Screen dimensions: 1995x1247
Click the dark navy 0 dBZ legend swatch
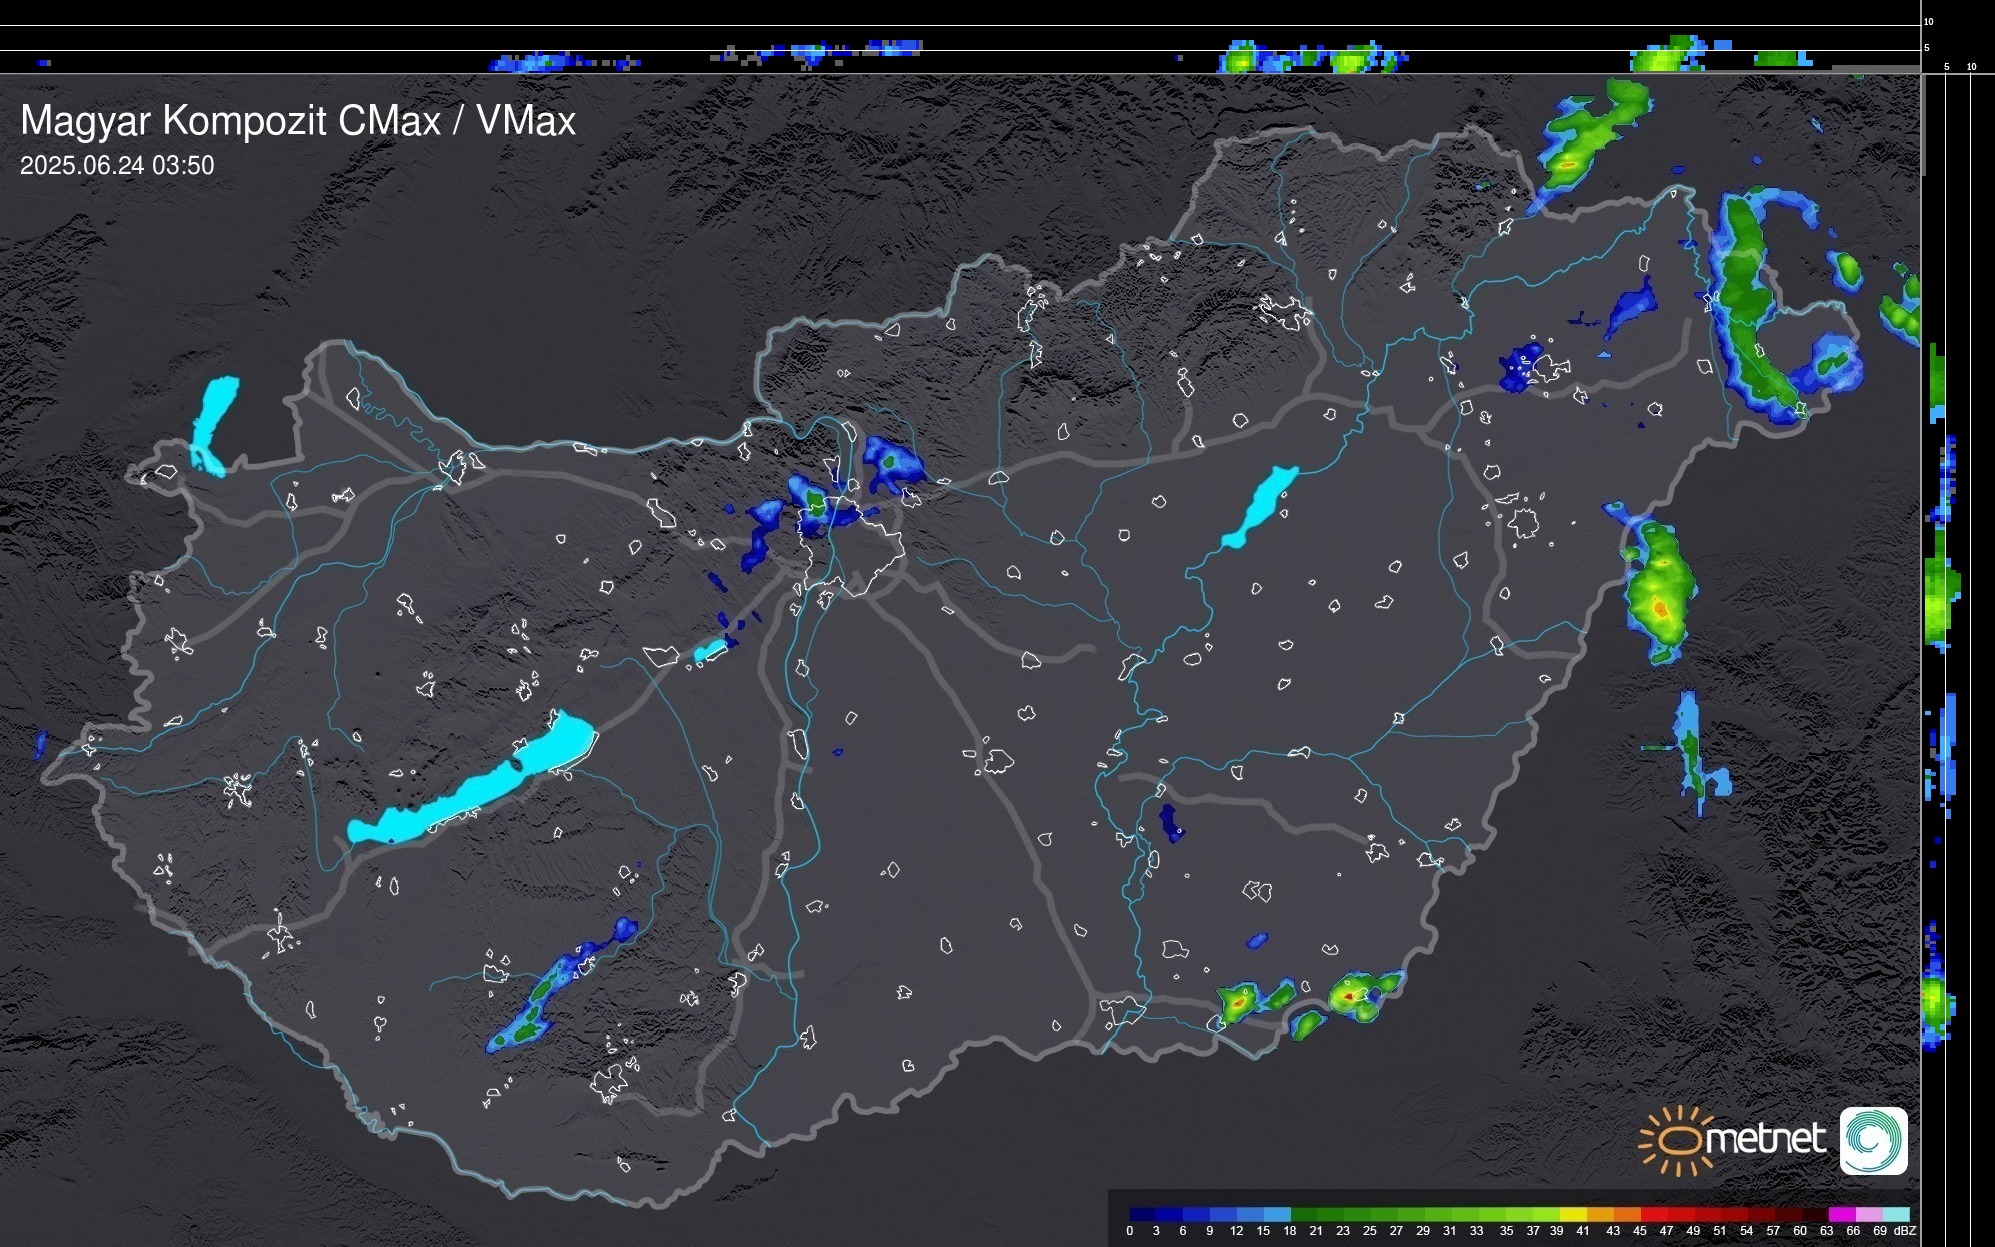pyautogui.click(x=1143, y=1214)
